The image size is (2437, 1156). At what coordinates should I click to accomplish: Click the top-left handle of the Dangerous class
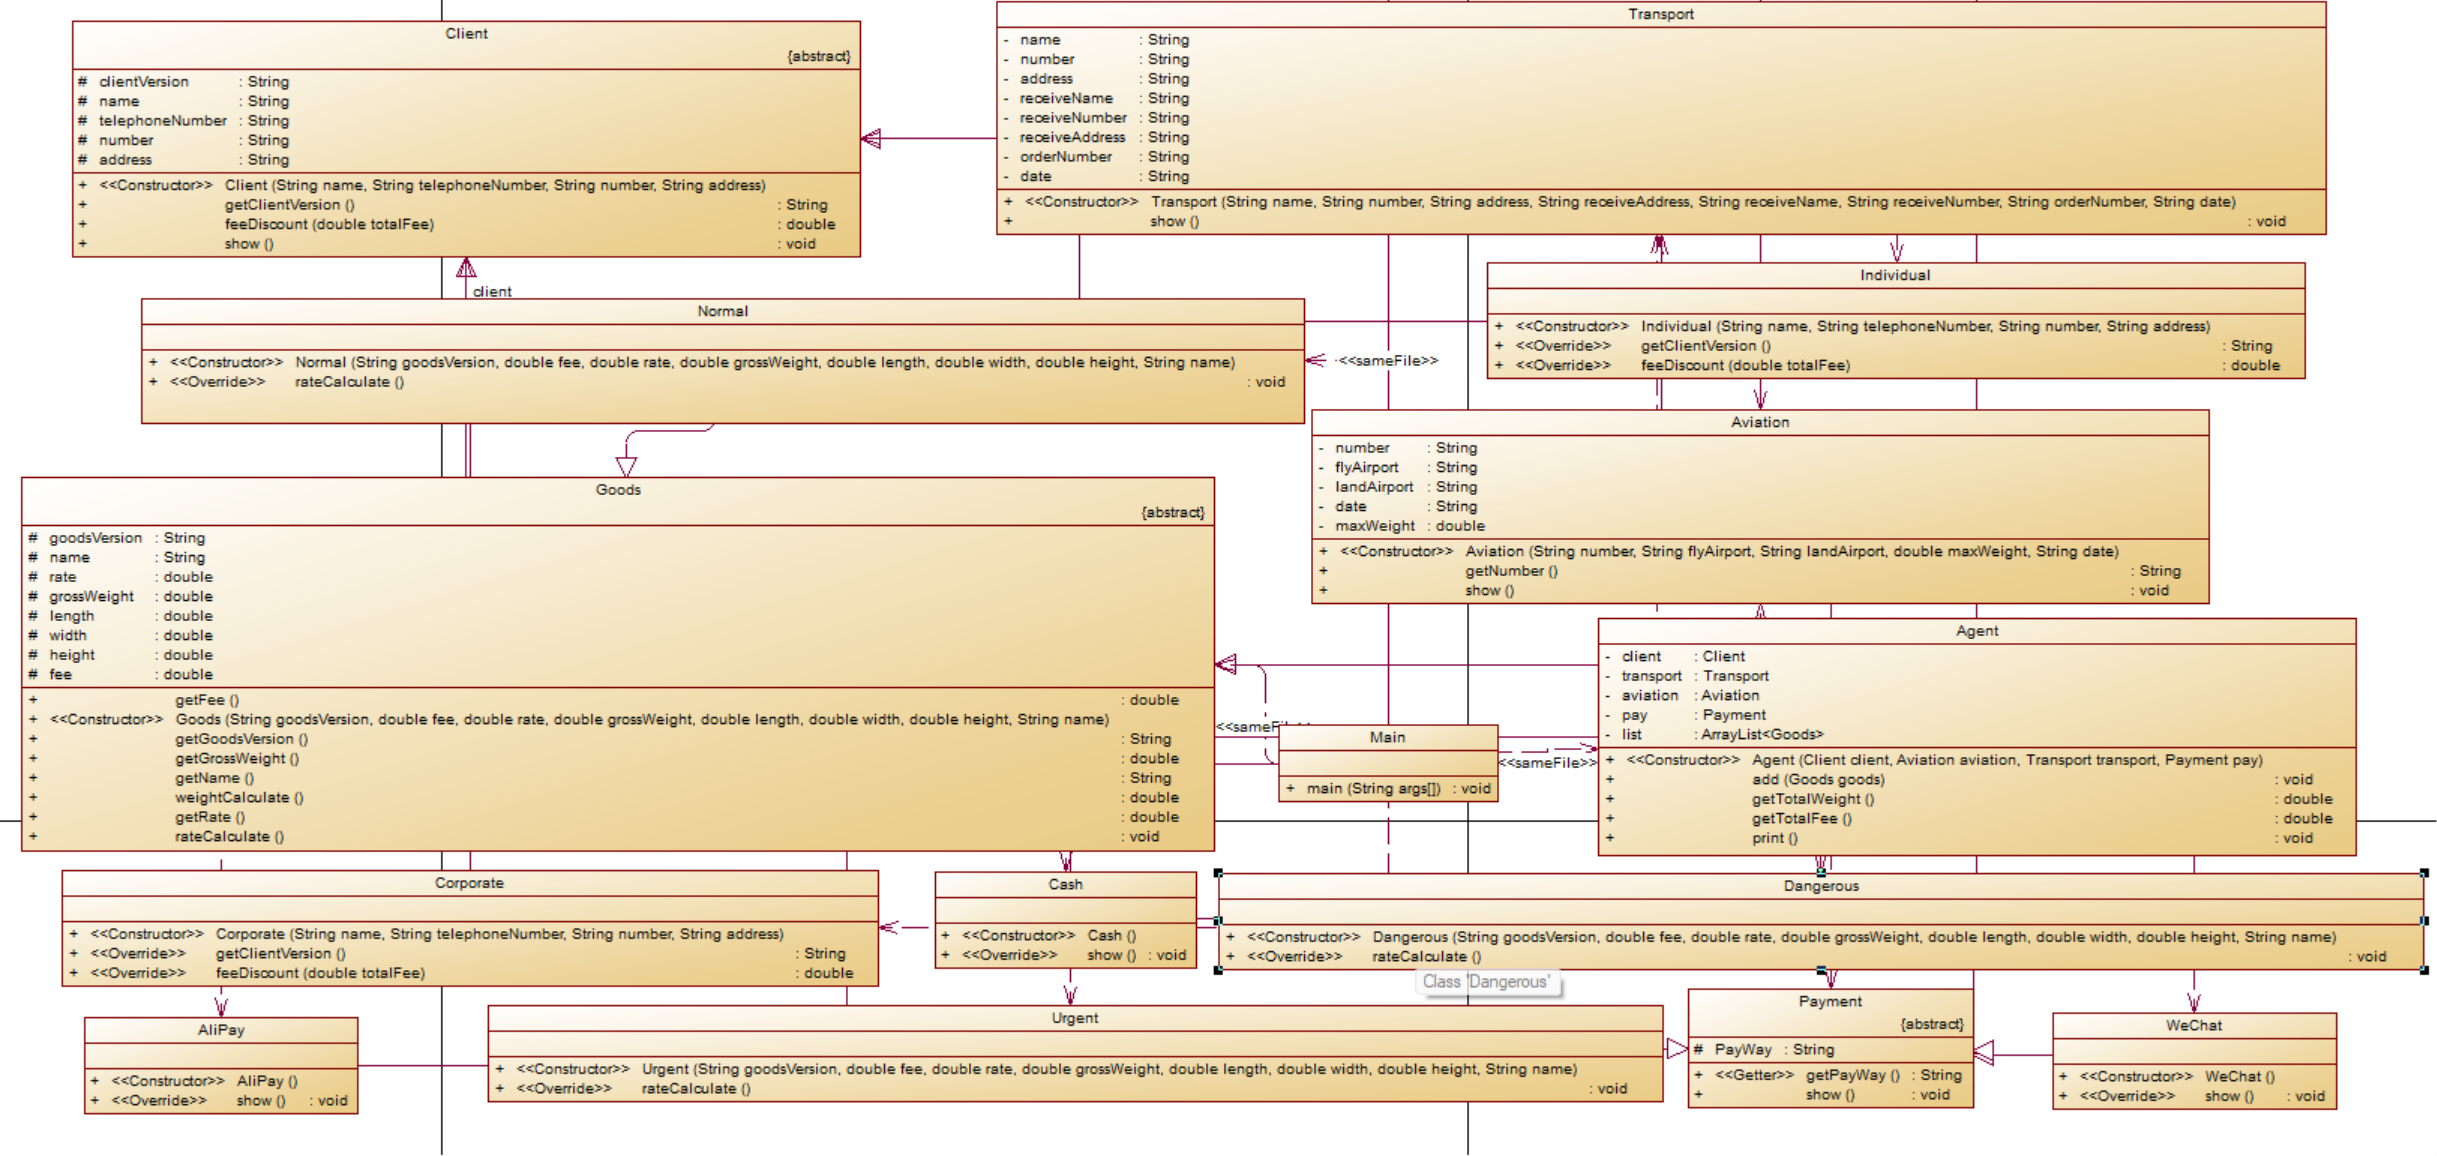1218,873
